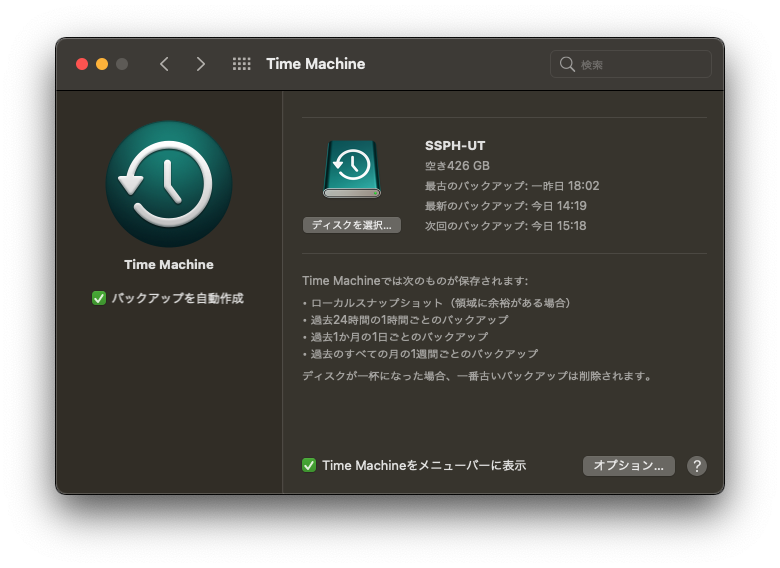Viewport: 780px width, 568px height.
Task: Click Time Machineでは次のものが保存されます heading
Action: 415,281
